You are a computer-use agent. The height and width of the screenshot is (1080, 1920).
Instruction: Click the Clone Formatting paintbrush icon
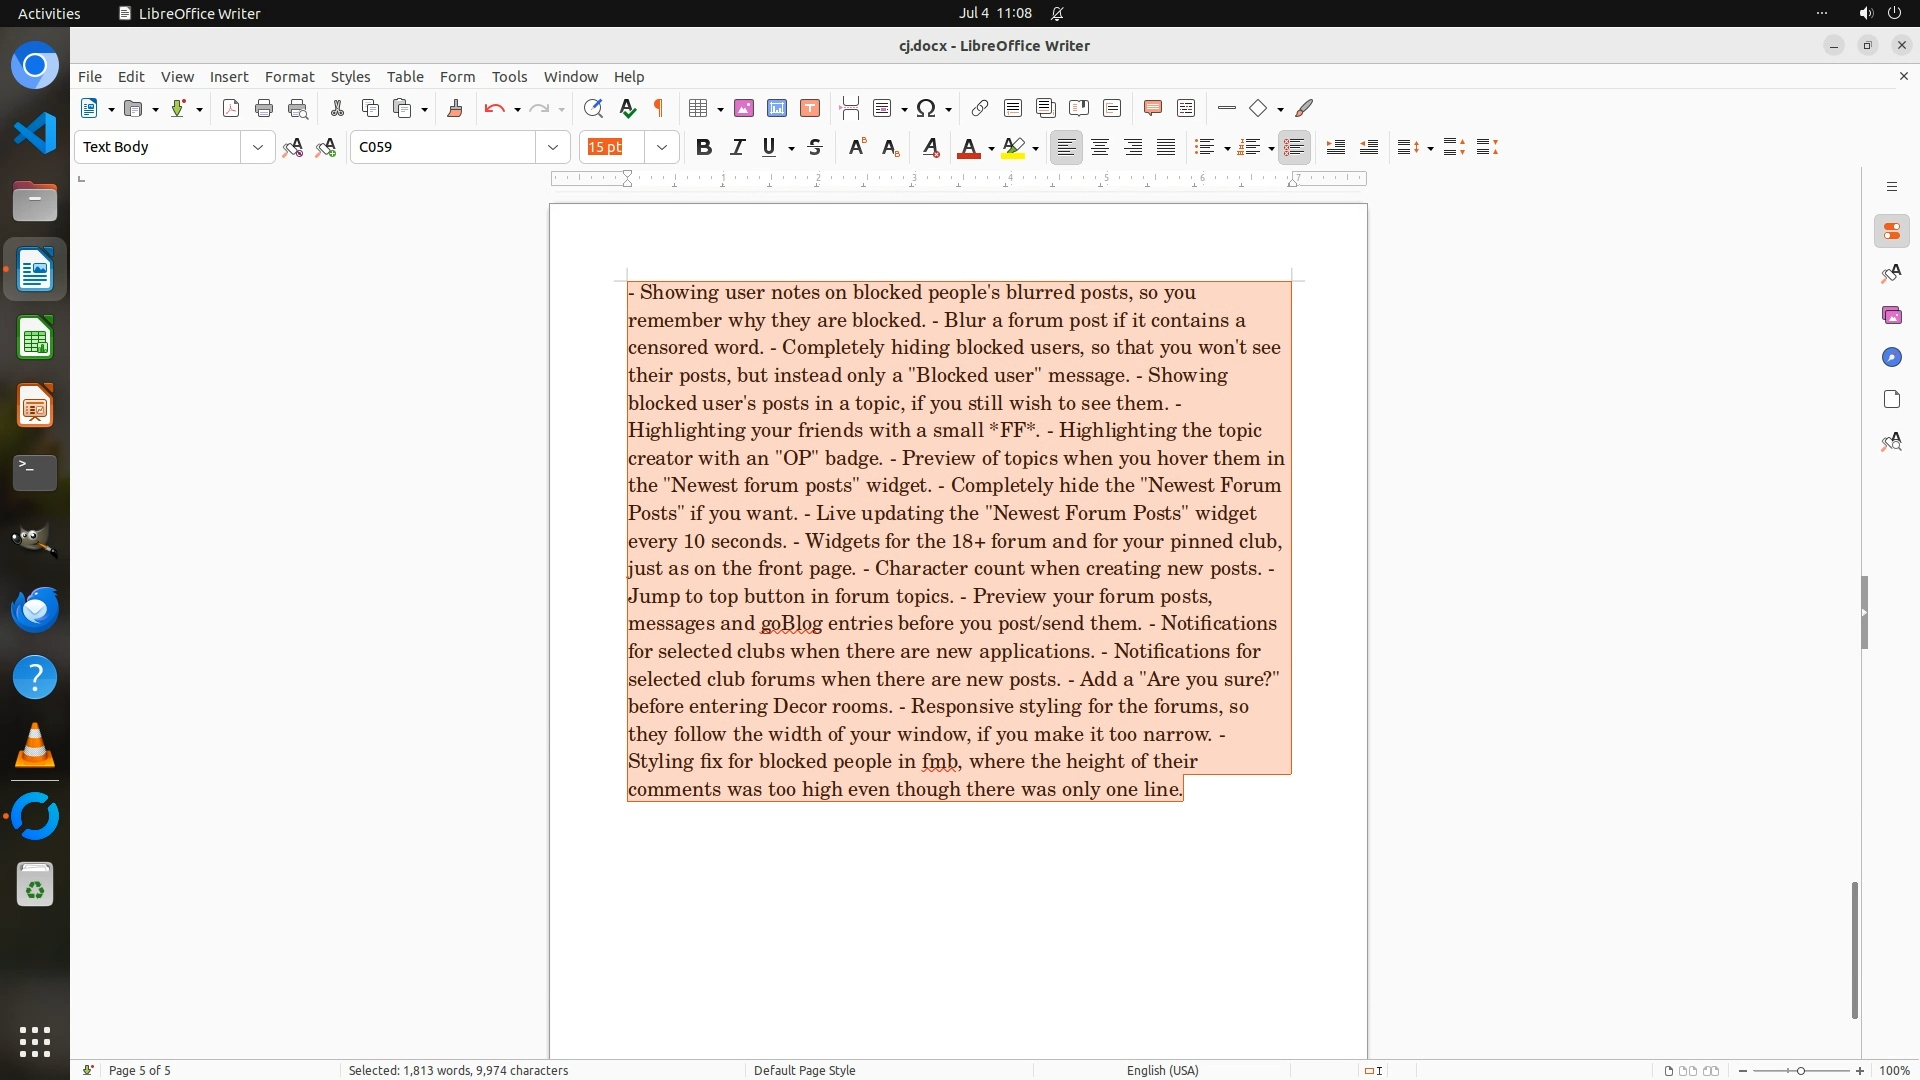(x=455, y=108)
